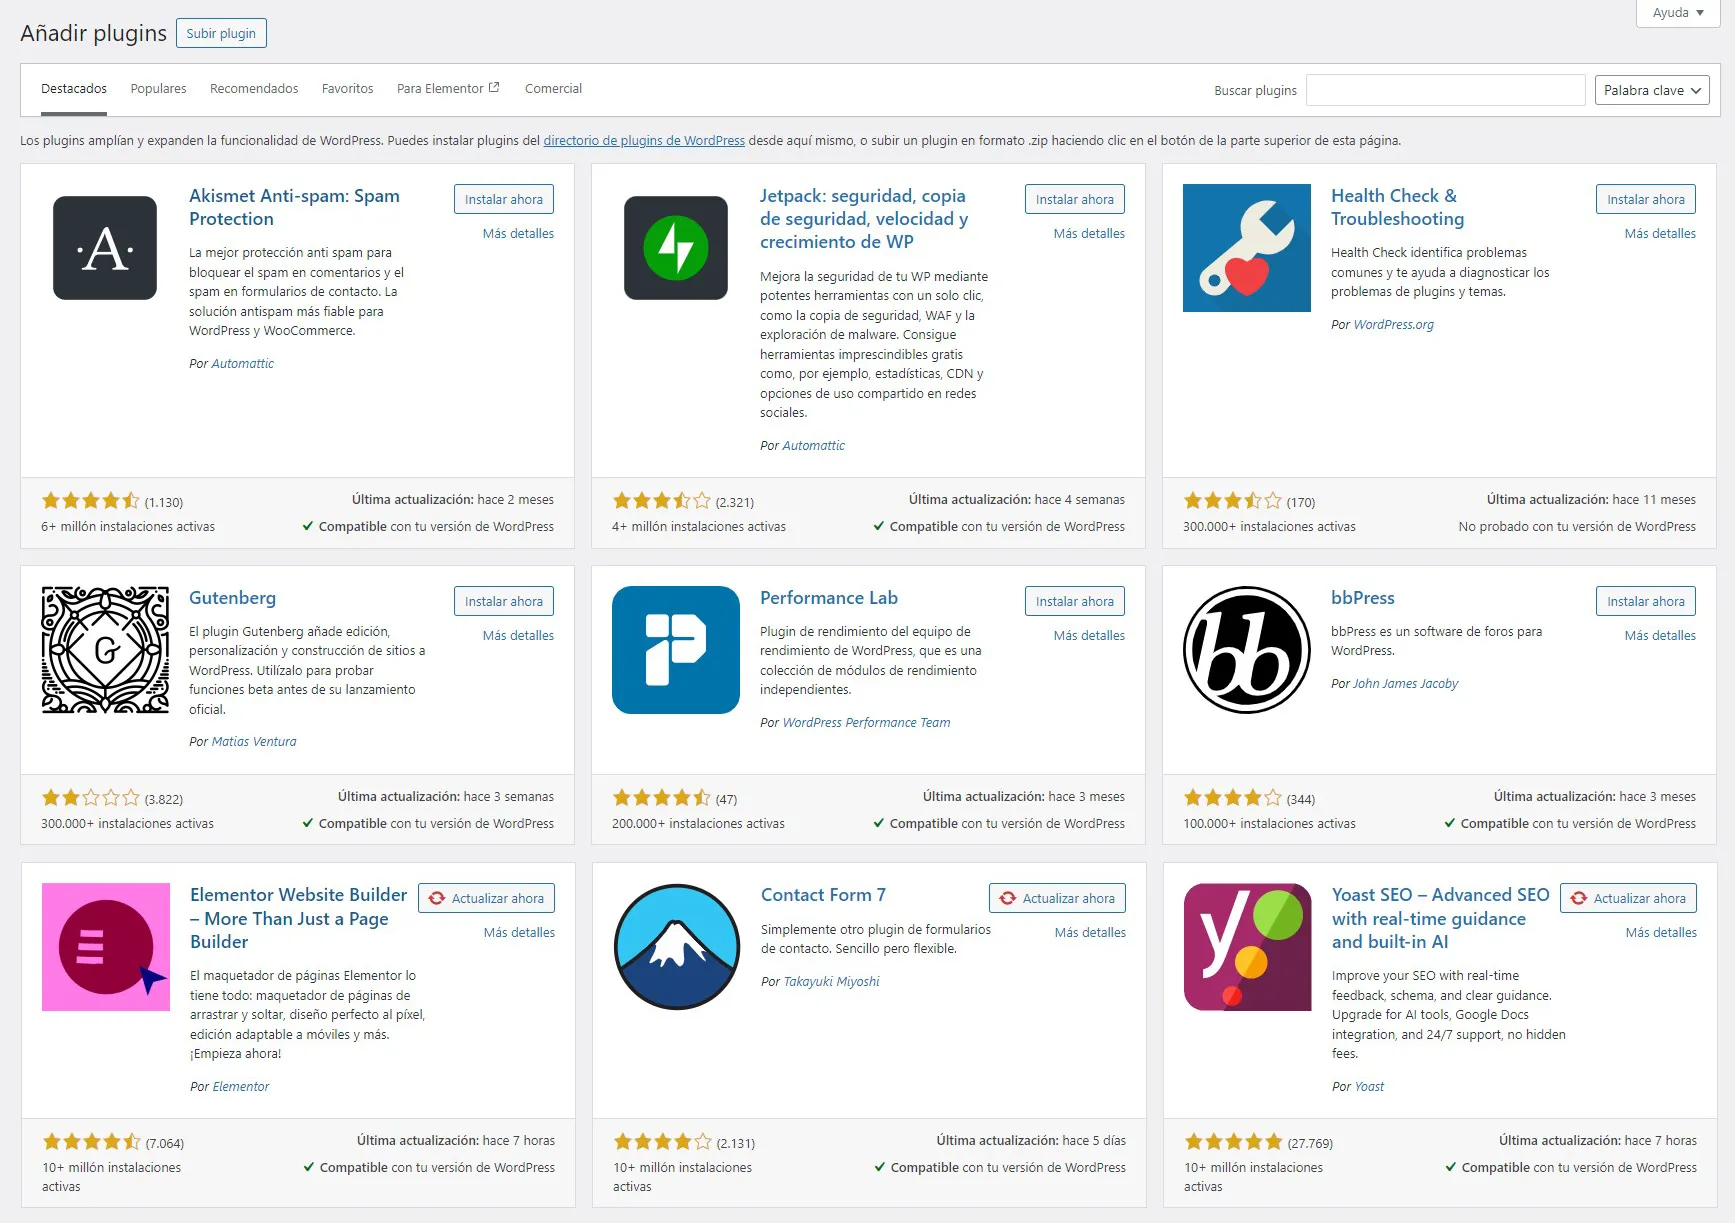The height and width of the screenshot is (1223, 1735).
Task: Switch to the Populares tab
Action: tap(158, 89)
